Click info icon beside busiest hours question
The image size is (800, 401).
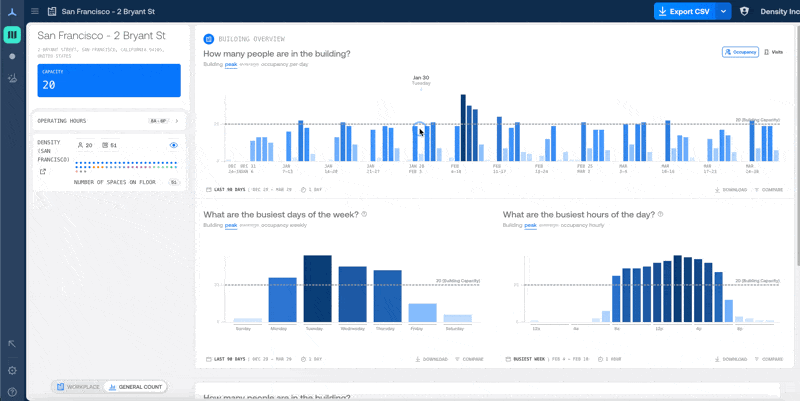pyautogui.click(x=661, y=214)
